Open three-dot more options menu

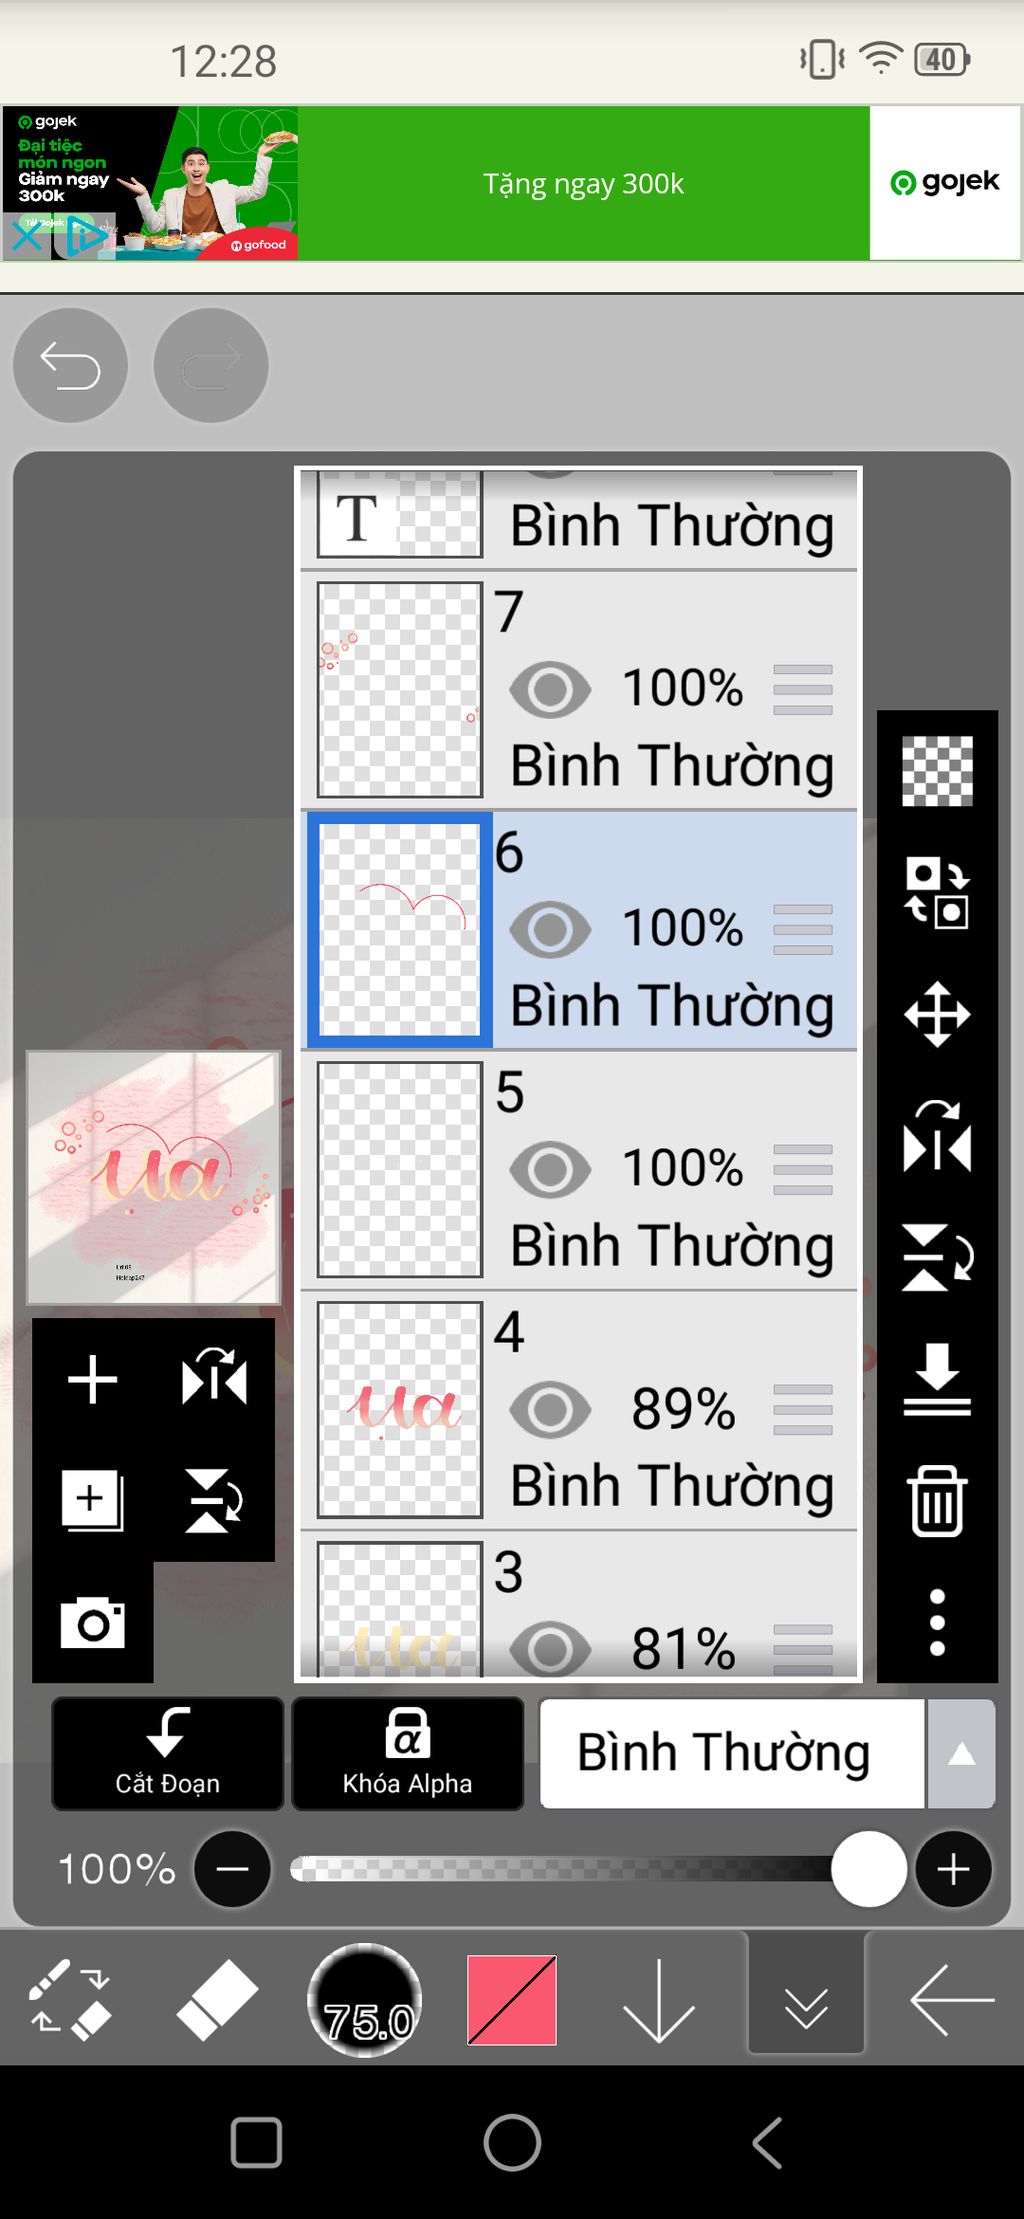tap(937, 1622)
